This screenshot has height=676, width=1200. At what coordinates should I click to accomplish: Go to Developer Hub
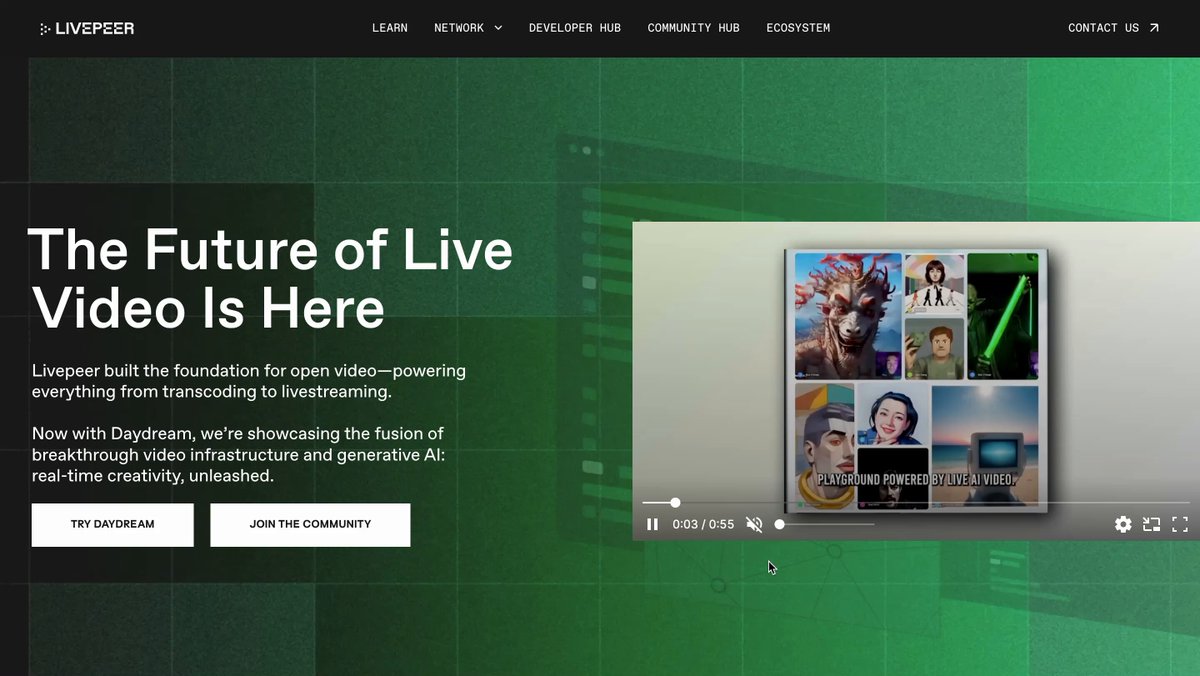pyautogui.click(x=575, y=28)
